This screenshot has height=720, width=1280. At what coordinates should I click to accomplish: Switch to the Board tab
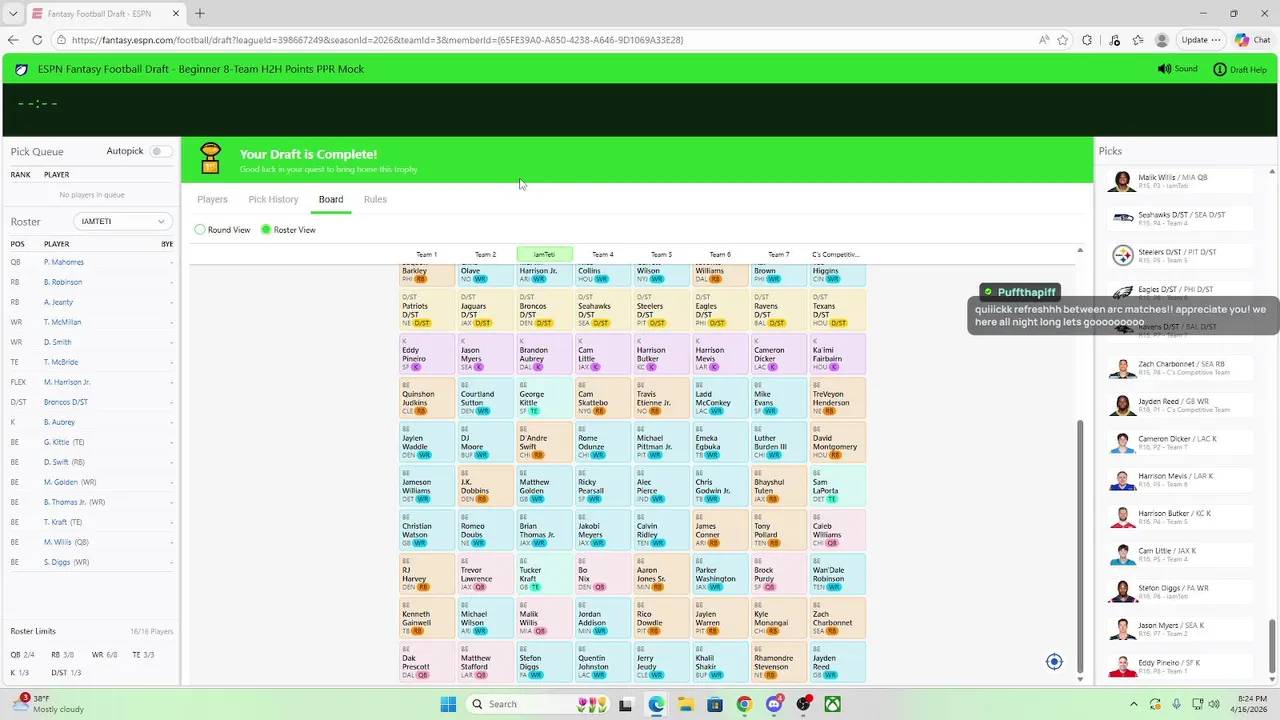tap(331, 199)
